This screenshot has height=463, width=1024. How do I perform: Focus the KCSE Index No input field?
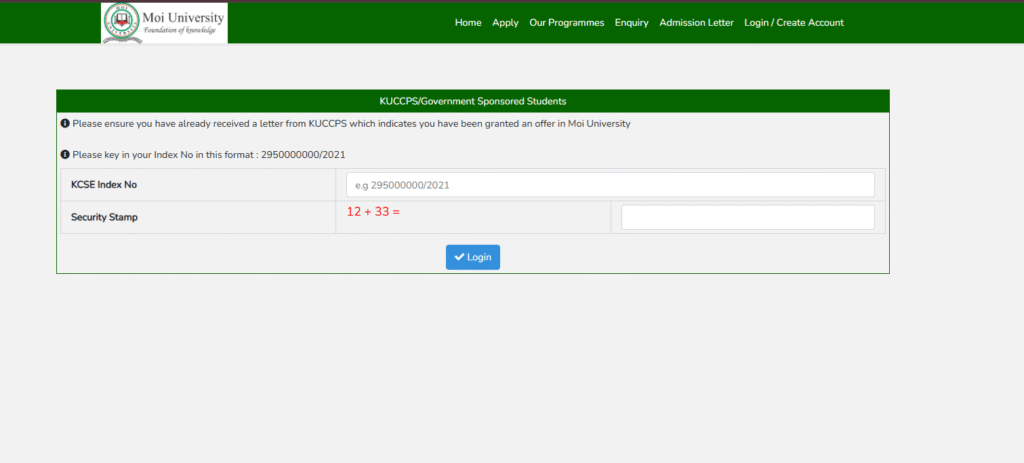pyautogui.click(x=610, y=185)
